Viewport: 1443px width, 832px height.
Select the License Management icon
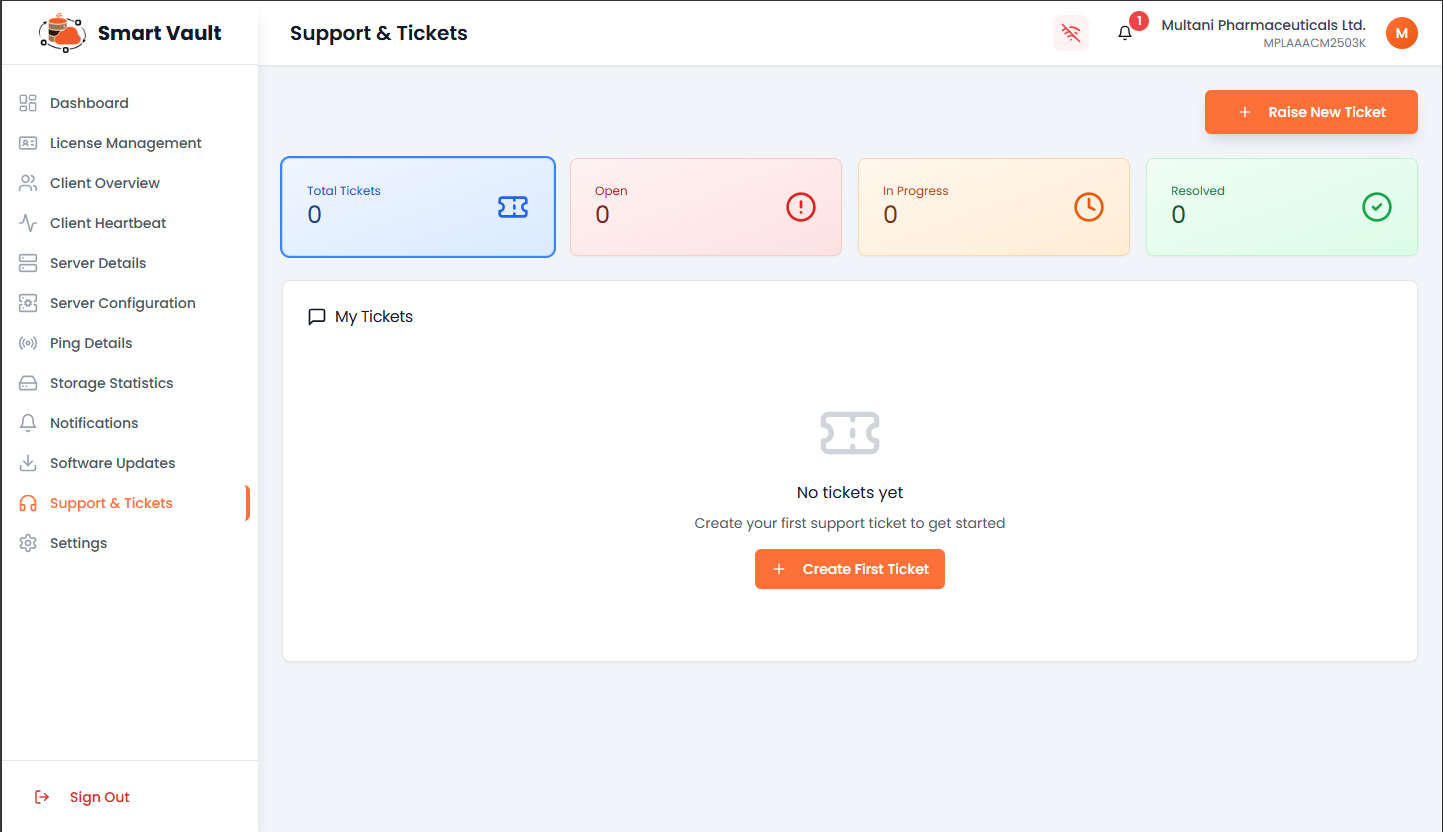coord(28,143)
